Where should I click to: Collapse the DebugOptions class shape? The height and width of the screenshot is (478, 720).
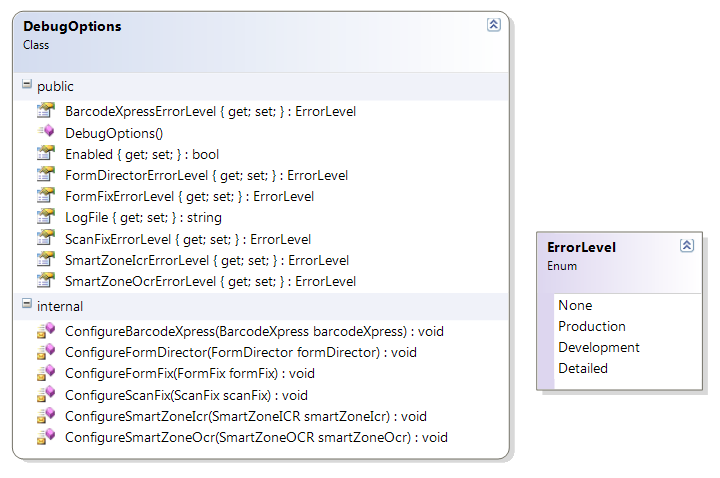click(494, 24)
